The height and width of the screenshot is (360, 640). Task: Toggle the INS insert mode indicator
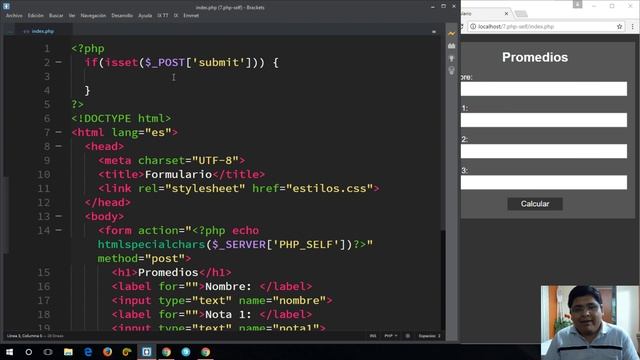(373, 336)
